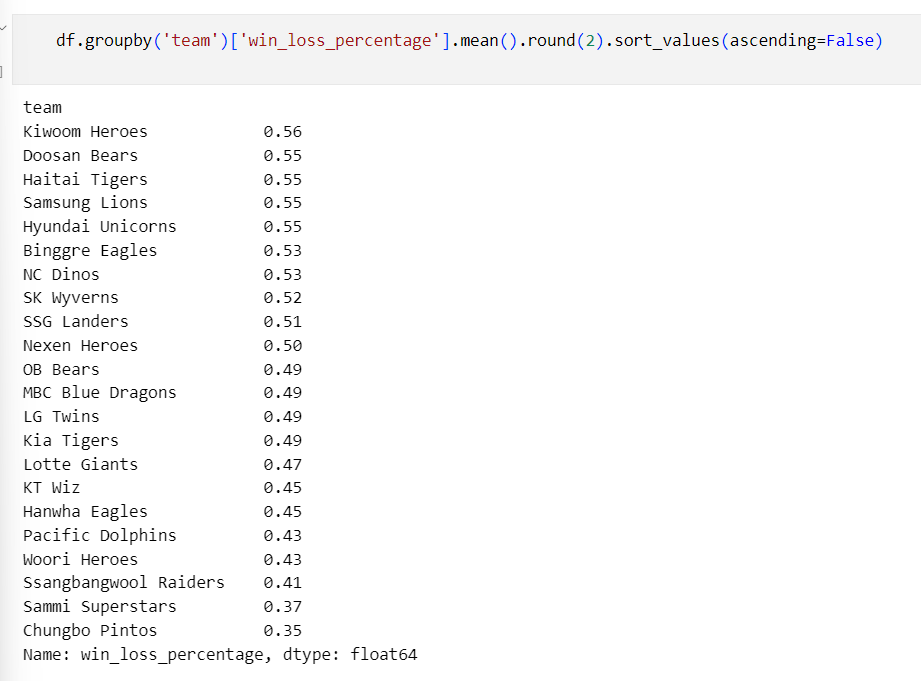Select the 'Chungbo Pintos' row label
The image size is (921, 681).
pyautogui.click(x=90, y=630)
